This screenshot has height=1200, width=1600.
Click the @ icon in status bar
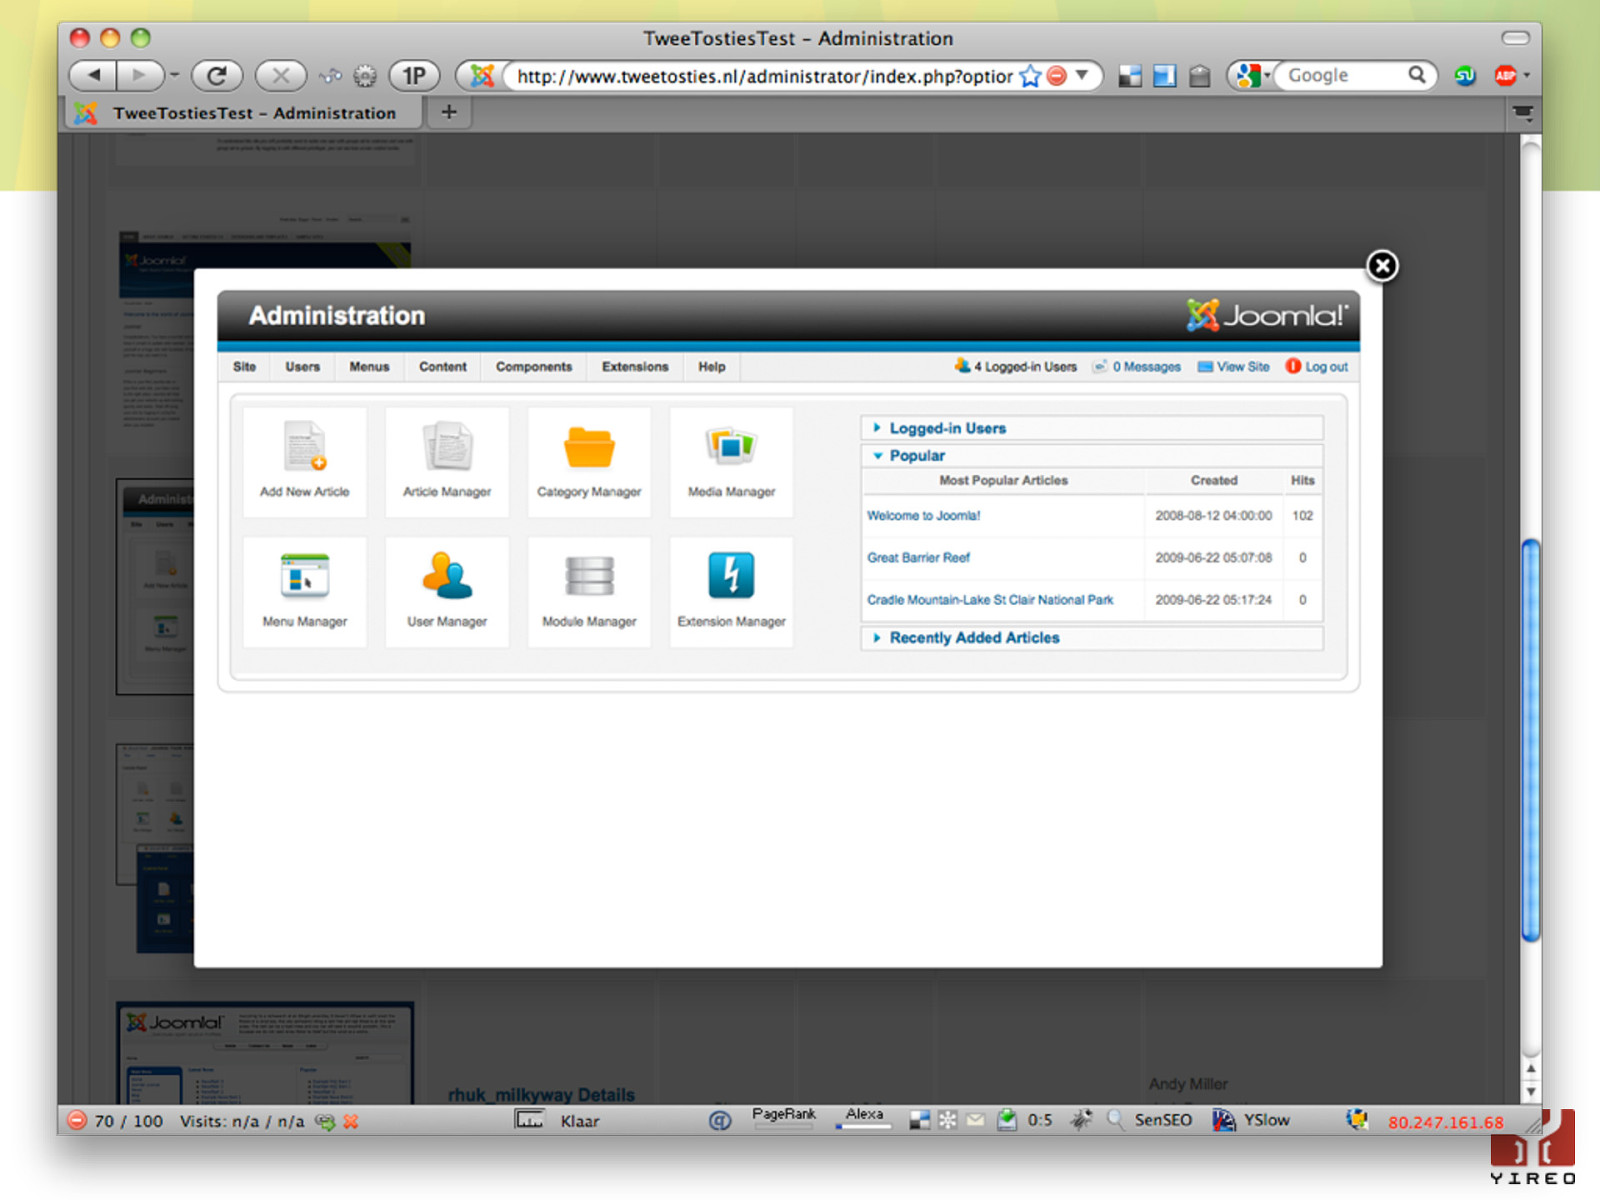point(720,1121)
